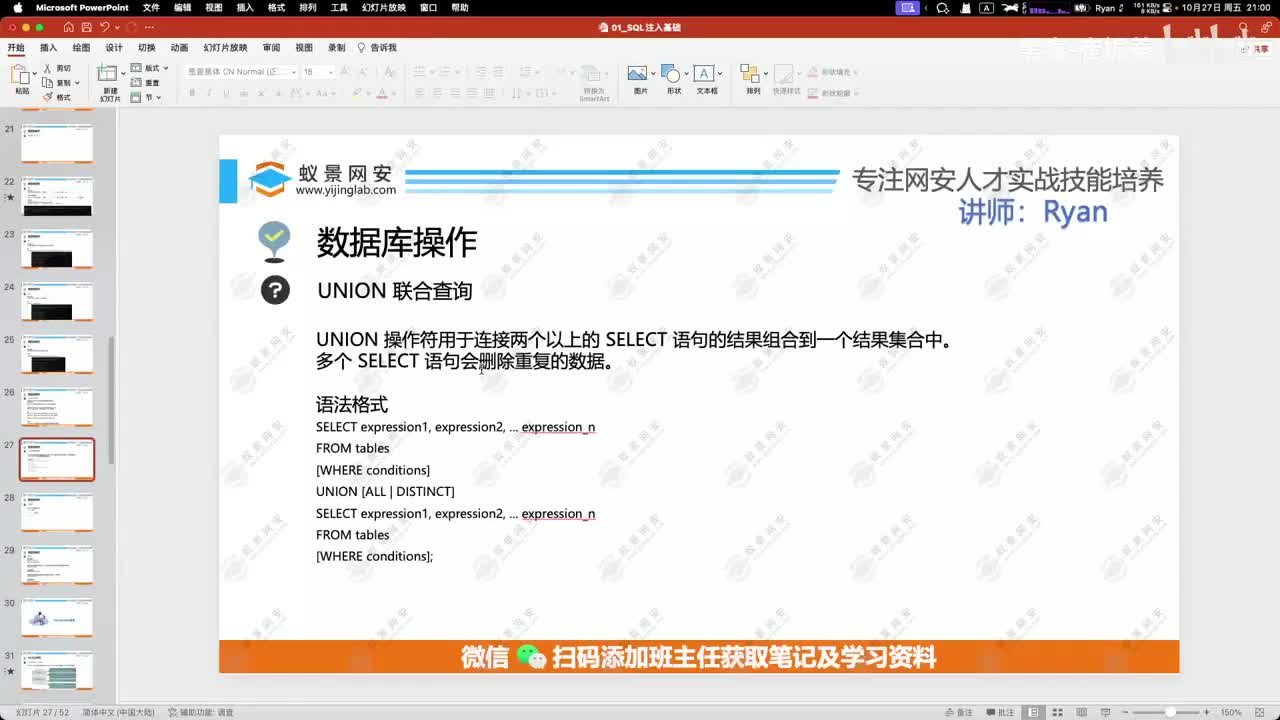
Task: Open the Help menu in menu bar
Action: 459,7
